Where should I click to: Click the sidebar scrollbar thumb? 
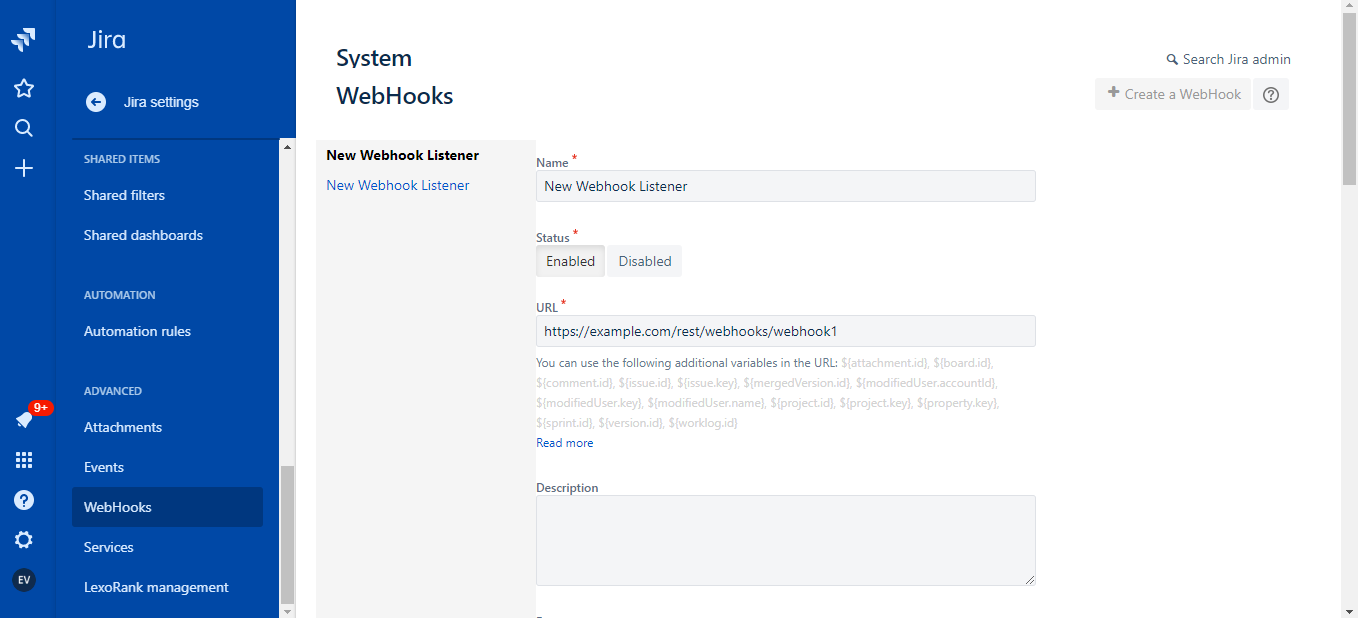tap(288, 534)
